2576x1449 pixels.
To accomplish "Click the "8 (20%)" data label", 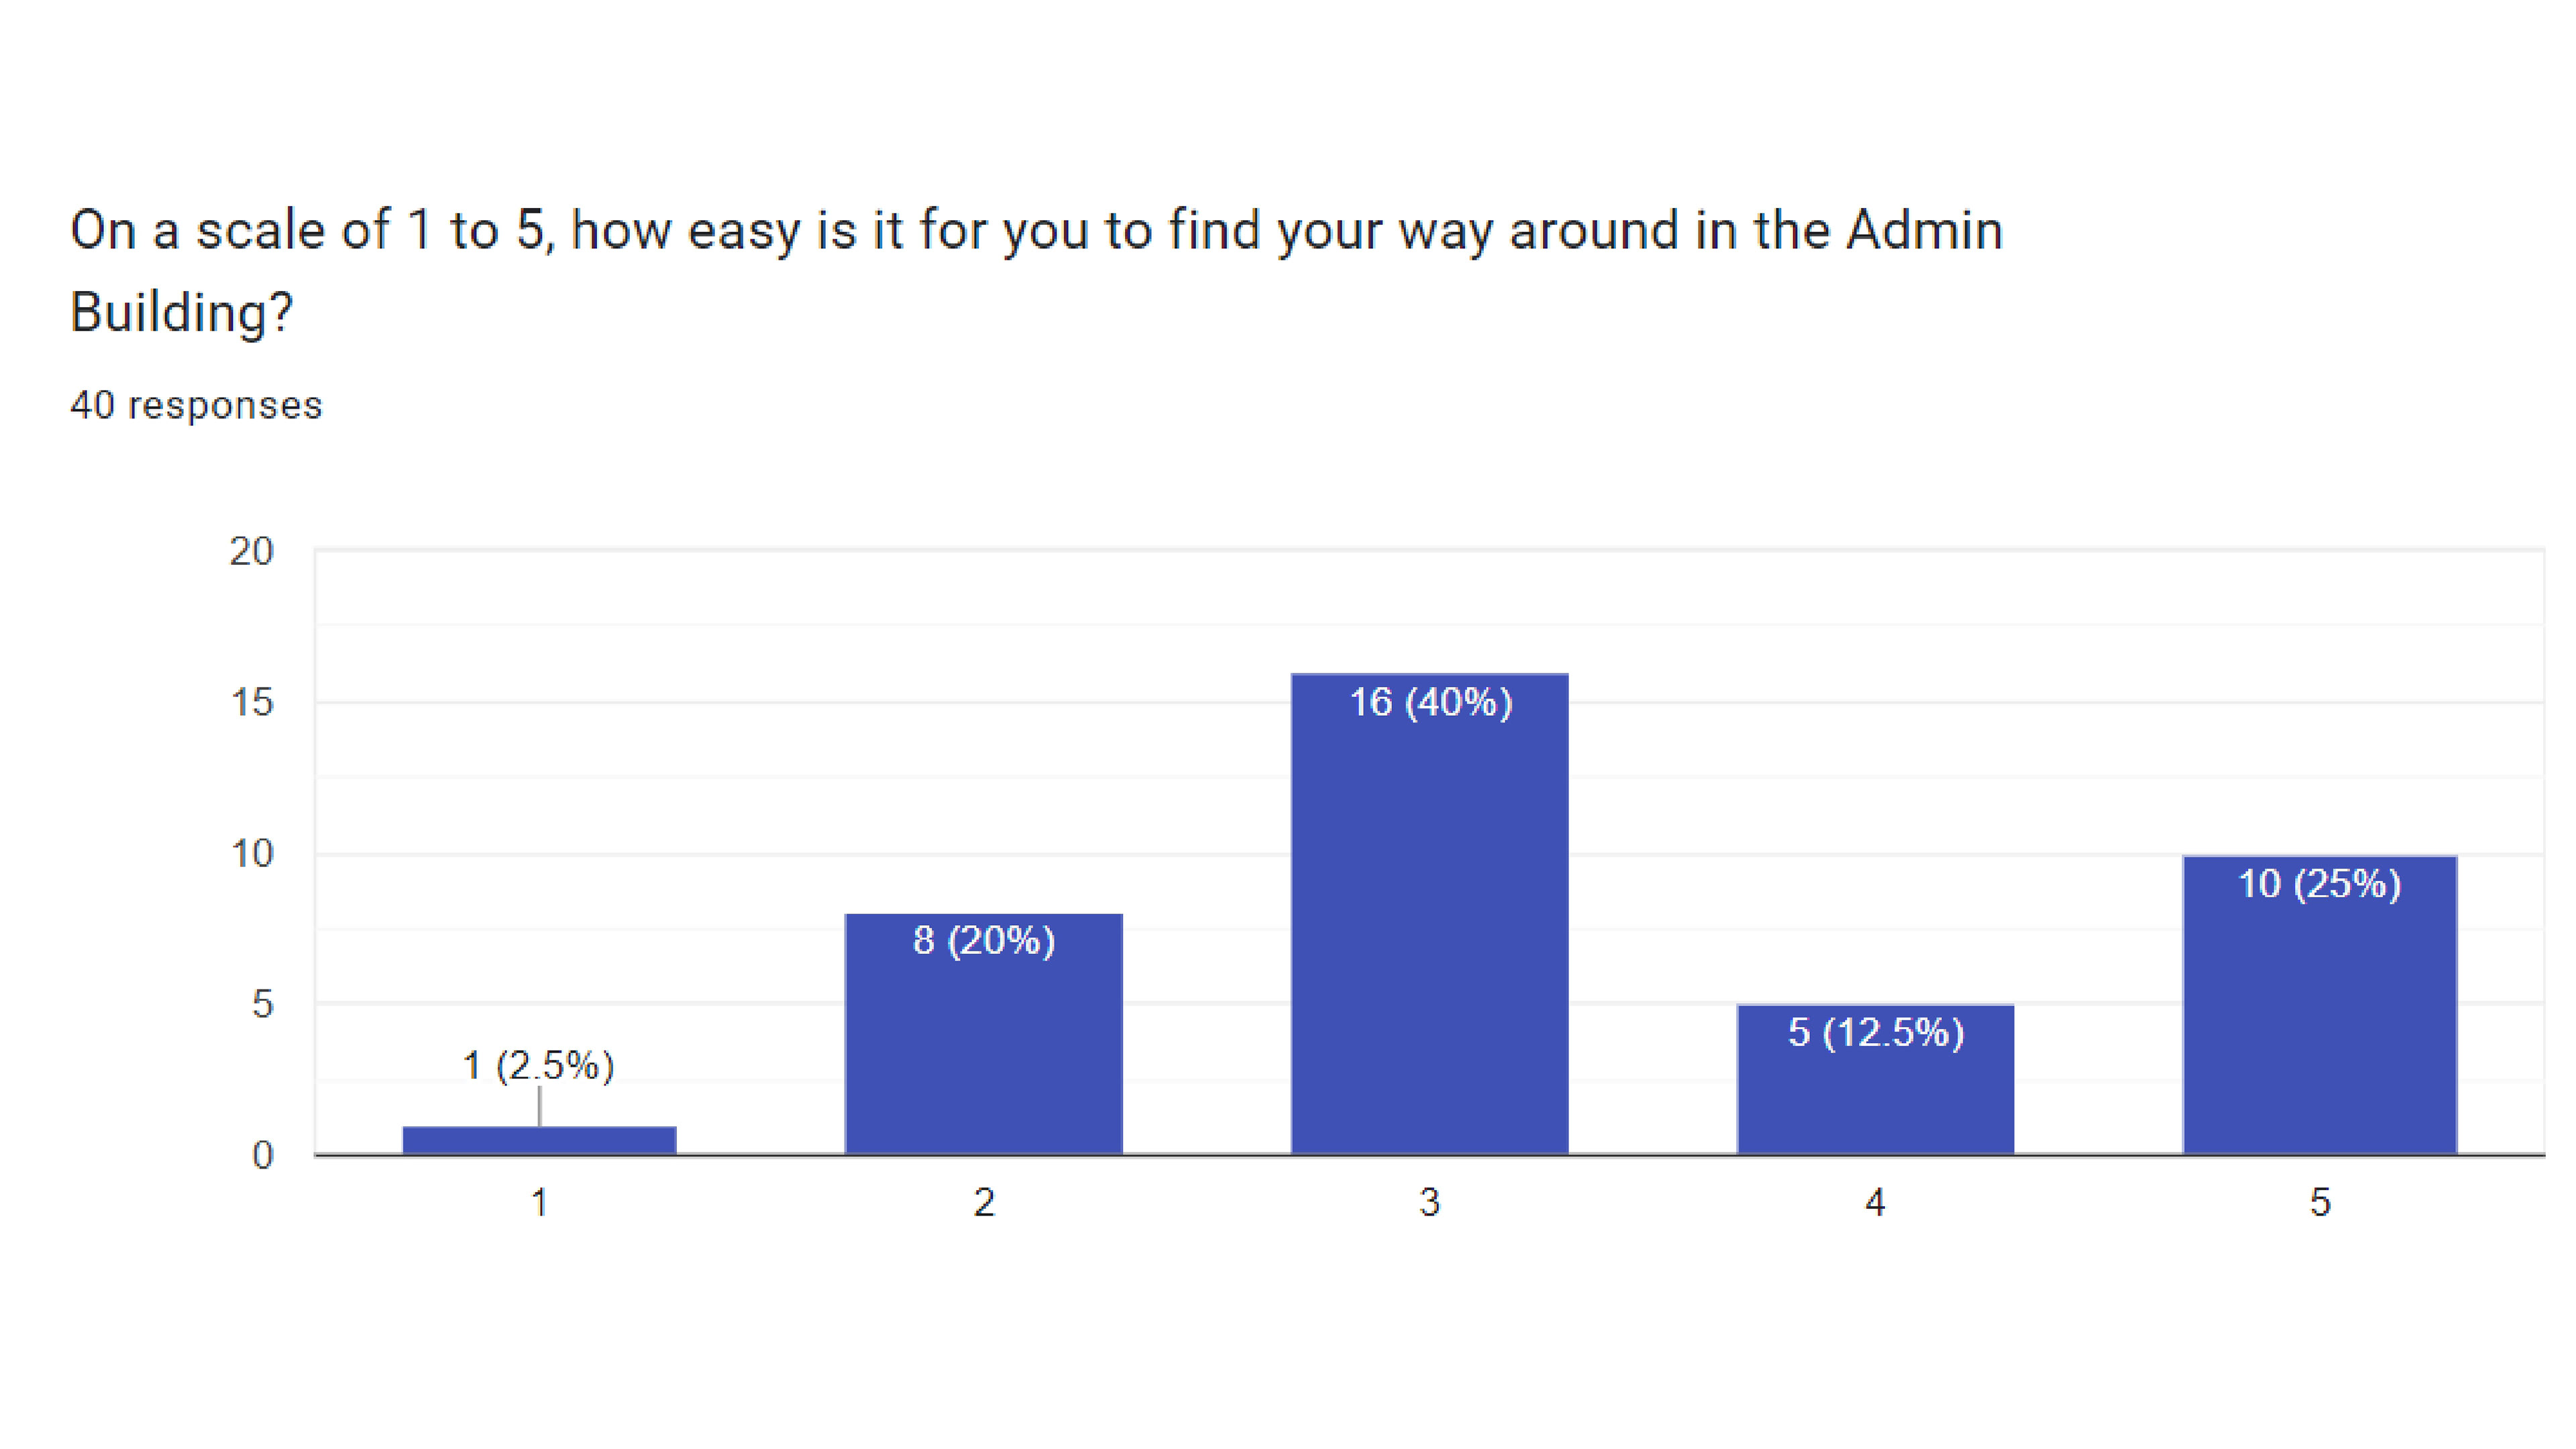I will (983, 940).
